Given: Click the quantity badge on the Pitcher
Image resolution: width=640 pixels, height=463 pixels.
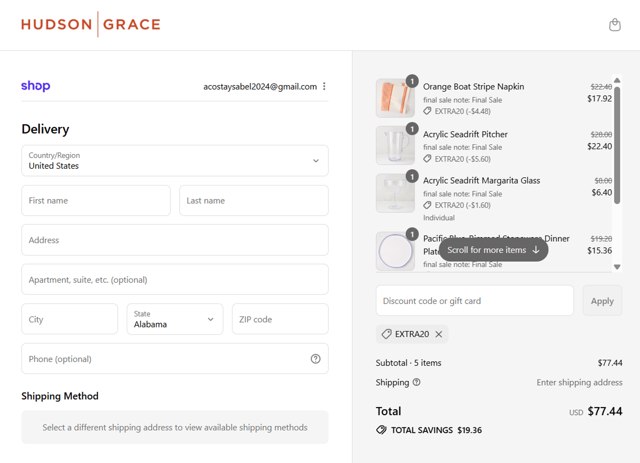Looking at the screenshot, I should point(412,129).
